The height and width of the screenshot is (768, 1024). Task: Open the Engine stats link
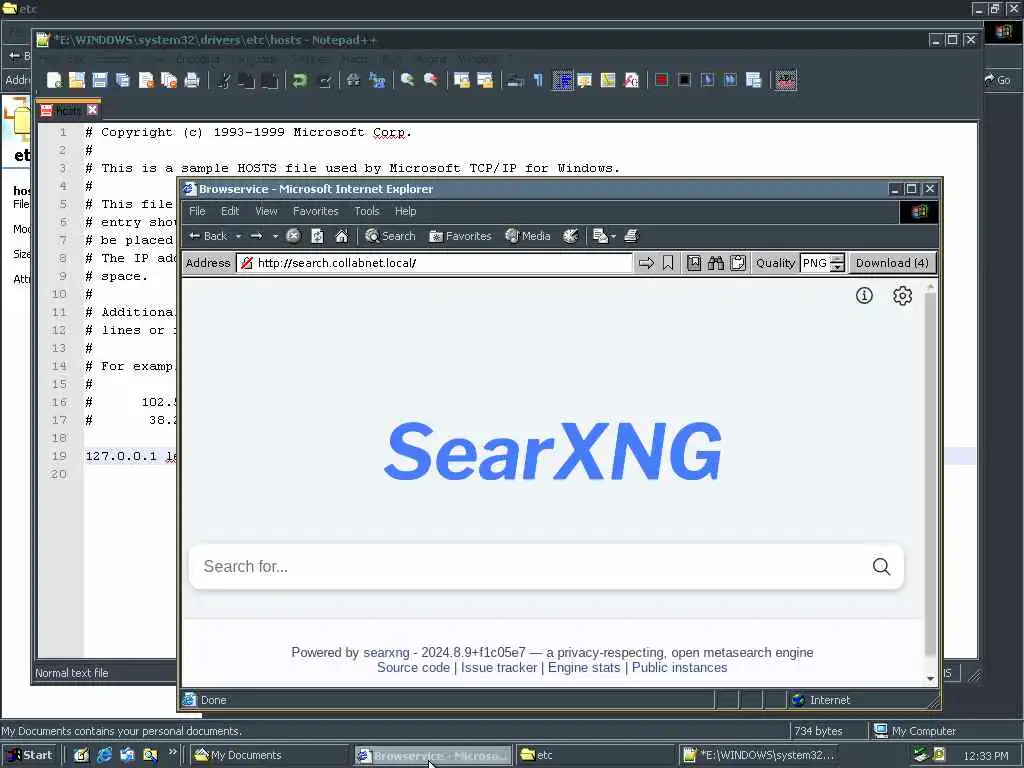584,667
